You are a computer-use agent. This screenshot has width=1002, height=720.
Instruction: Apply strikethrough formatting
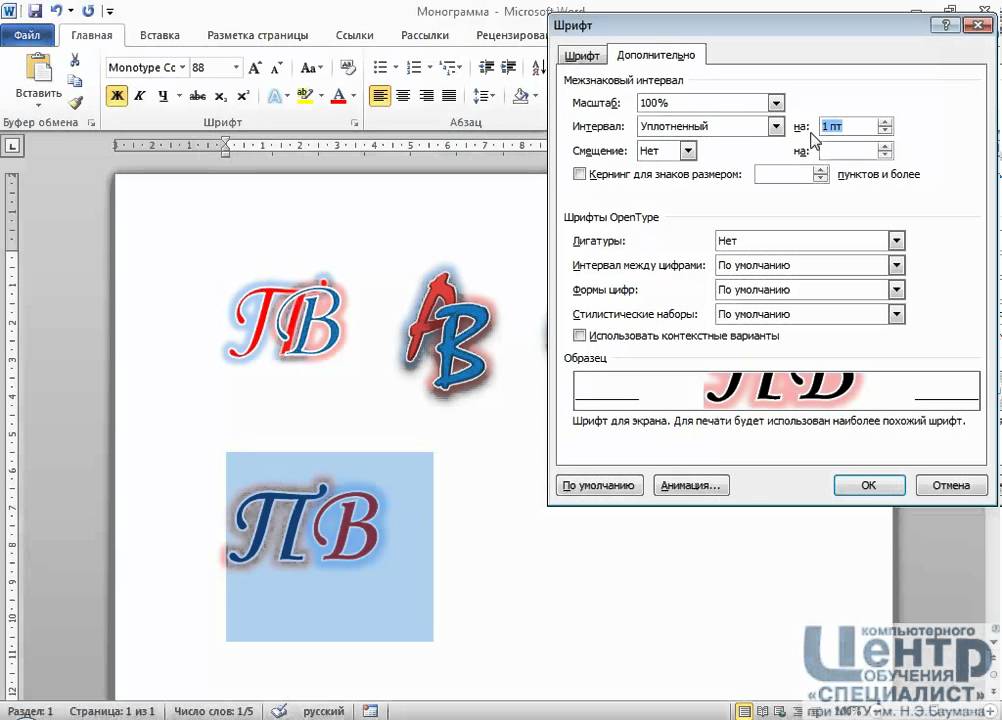(197, 96)
